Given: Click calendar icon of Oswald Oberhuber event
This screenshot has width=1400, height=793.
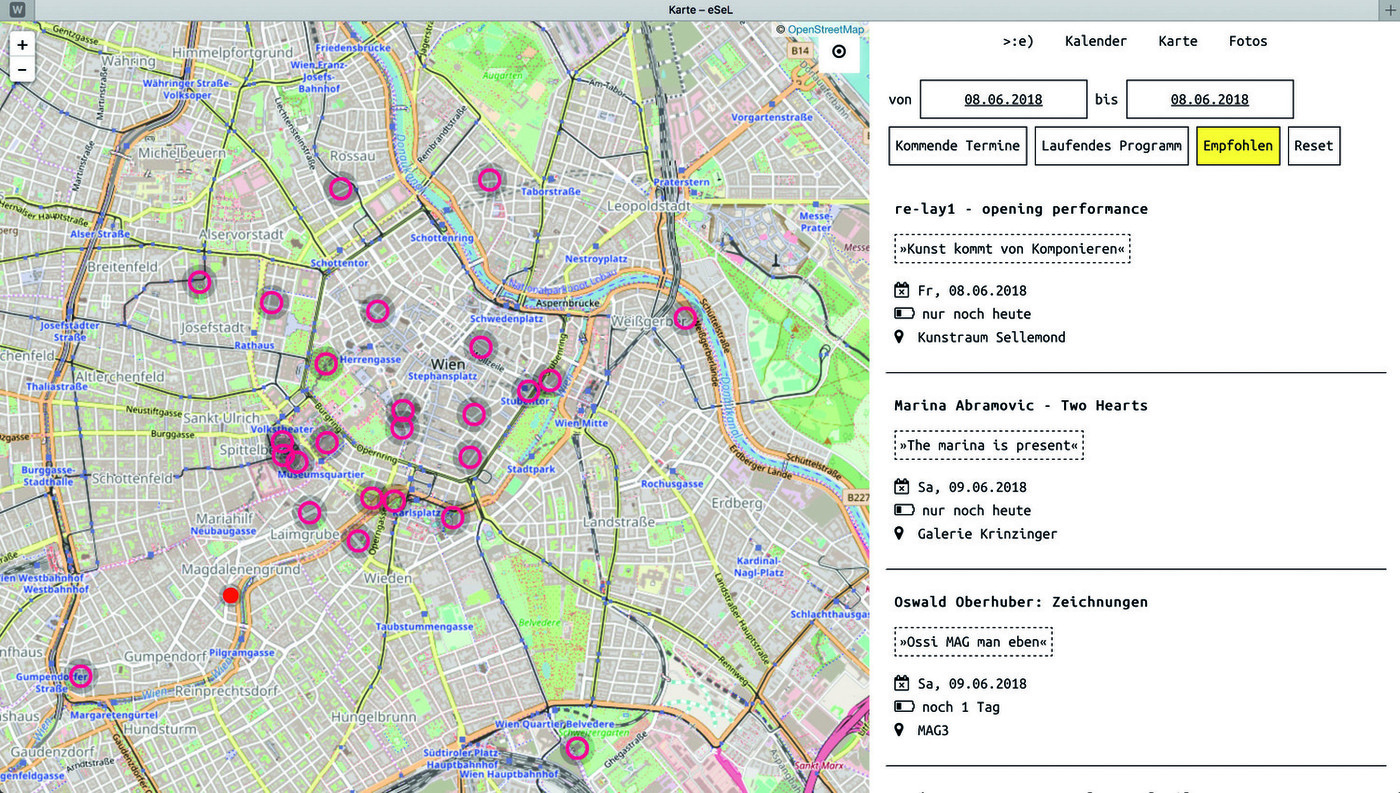Looking at the screenshot, I should (901, 684).
